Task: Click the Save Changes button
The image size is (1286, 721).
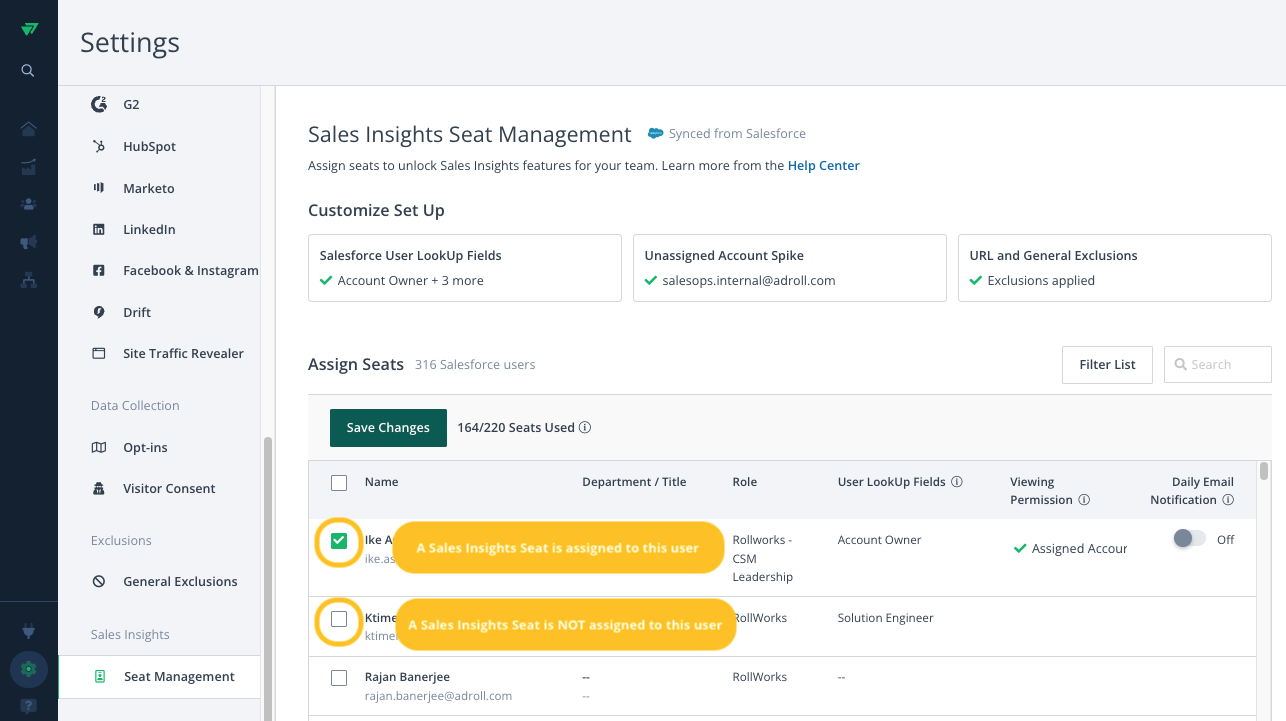Action: click(388, 427)
